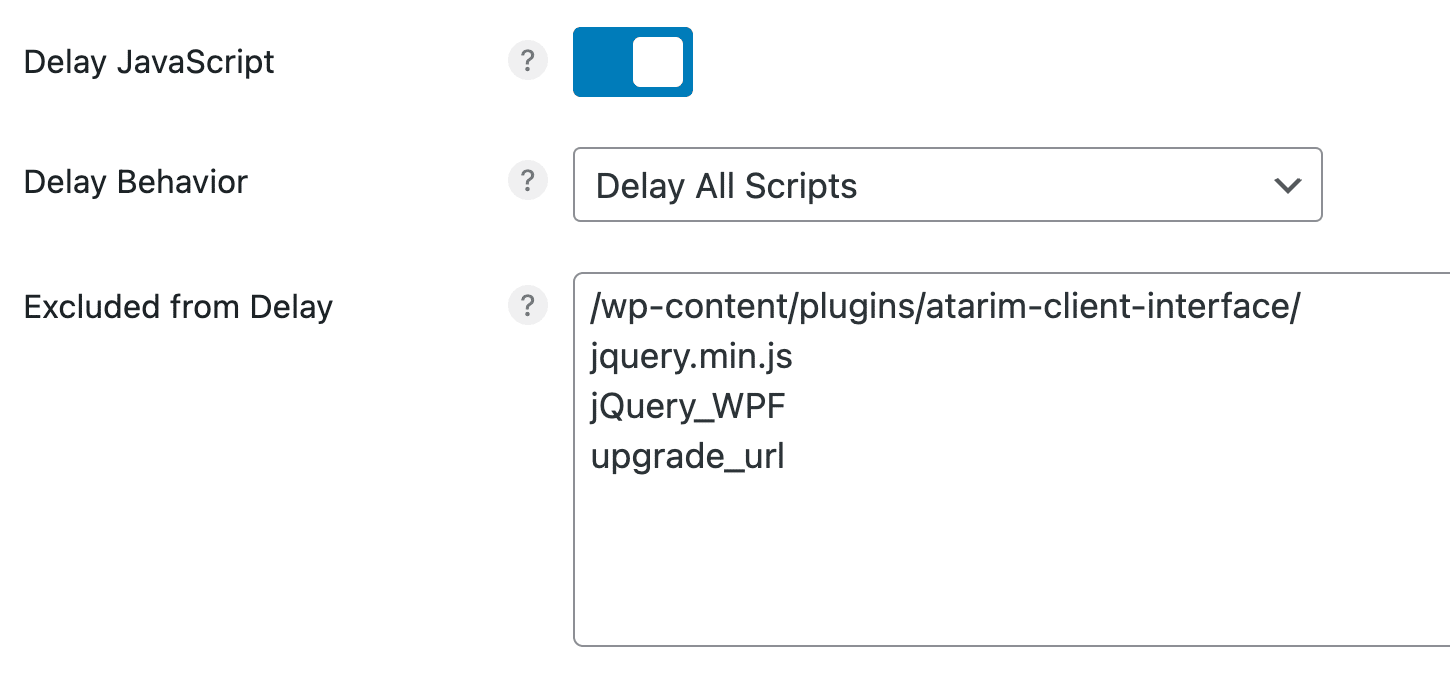Viewport: 1450px width, 674px height.
Task: Select the Delay JavaScript label
Action: [148, 61]
